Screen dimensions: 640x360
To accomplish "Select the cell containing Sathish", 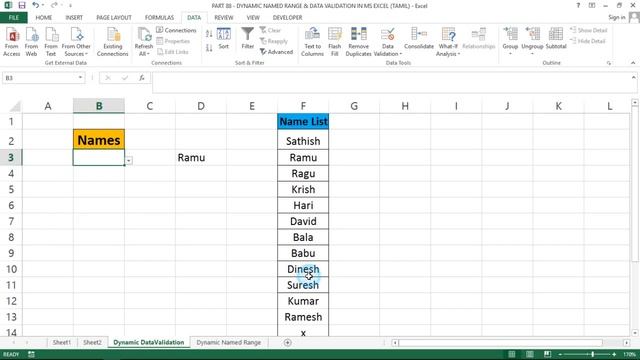I will [303, 141].
